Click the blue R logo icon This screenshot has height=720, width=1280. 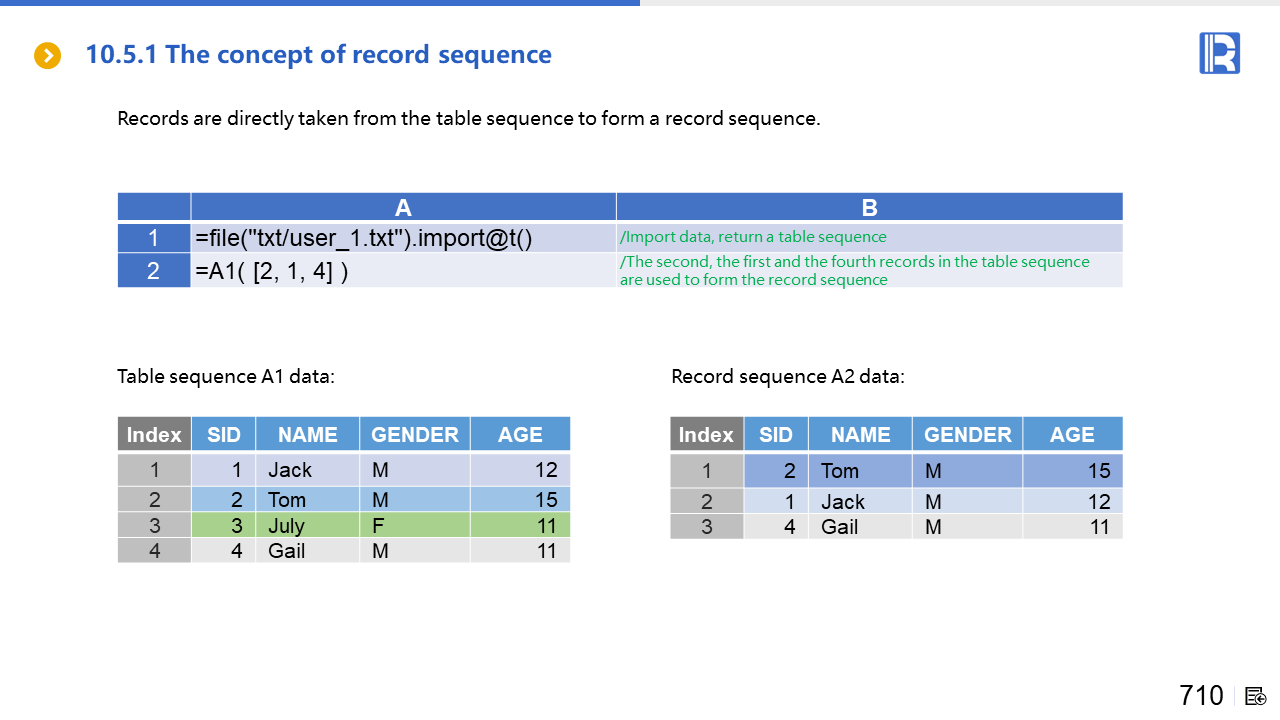[x=1219, y=53]
